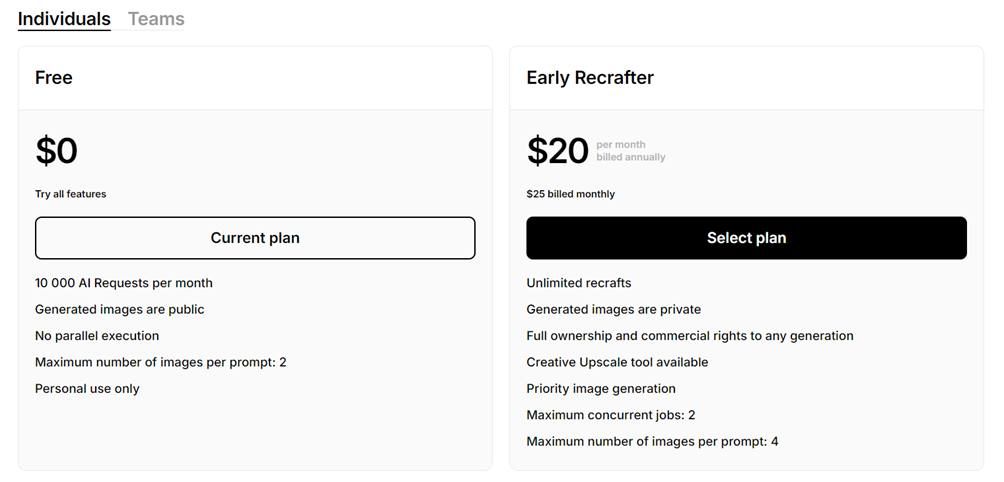This screenshot has width=1004, height=482.
Task: Click 'Generated images are public' feature
Action: (120, 309)
